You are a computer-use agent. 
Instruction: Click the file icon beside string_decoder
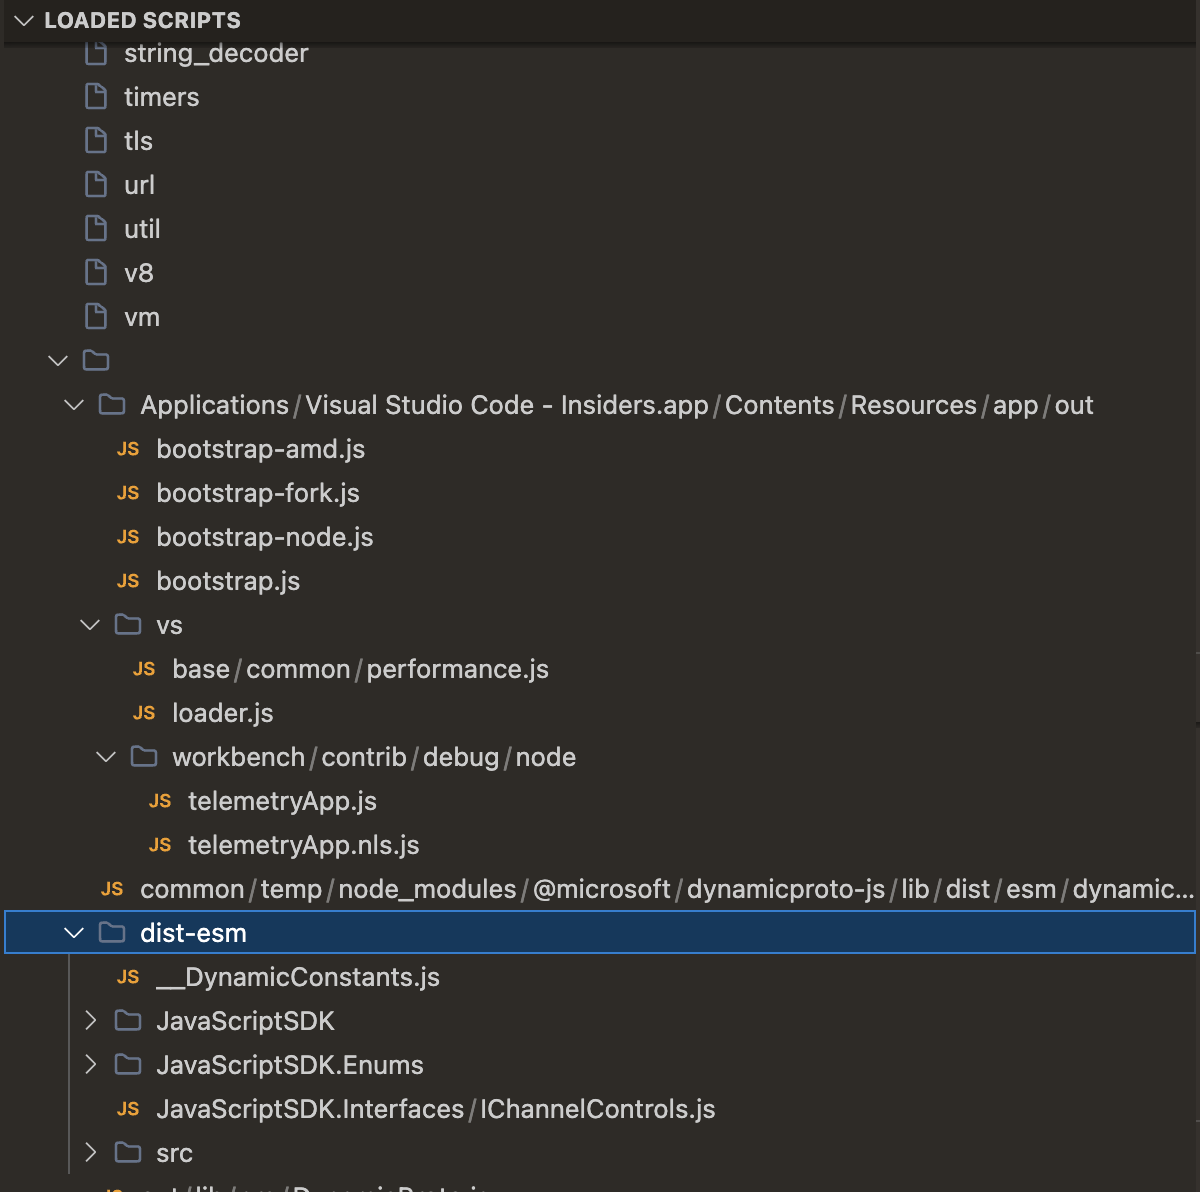click(96, 53)
